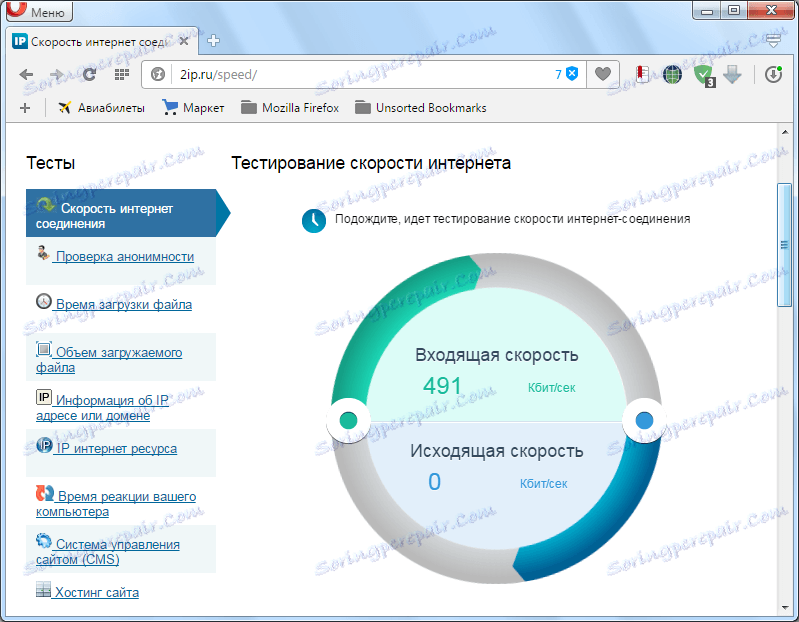Click the Проверка анонимности person icon

[x=43, y=253]
